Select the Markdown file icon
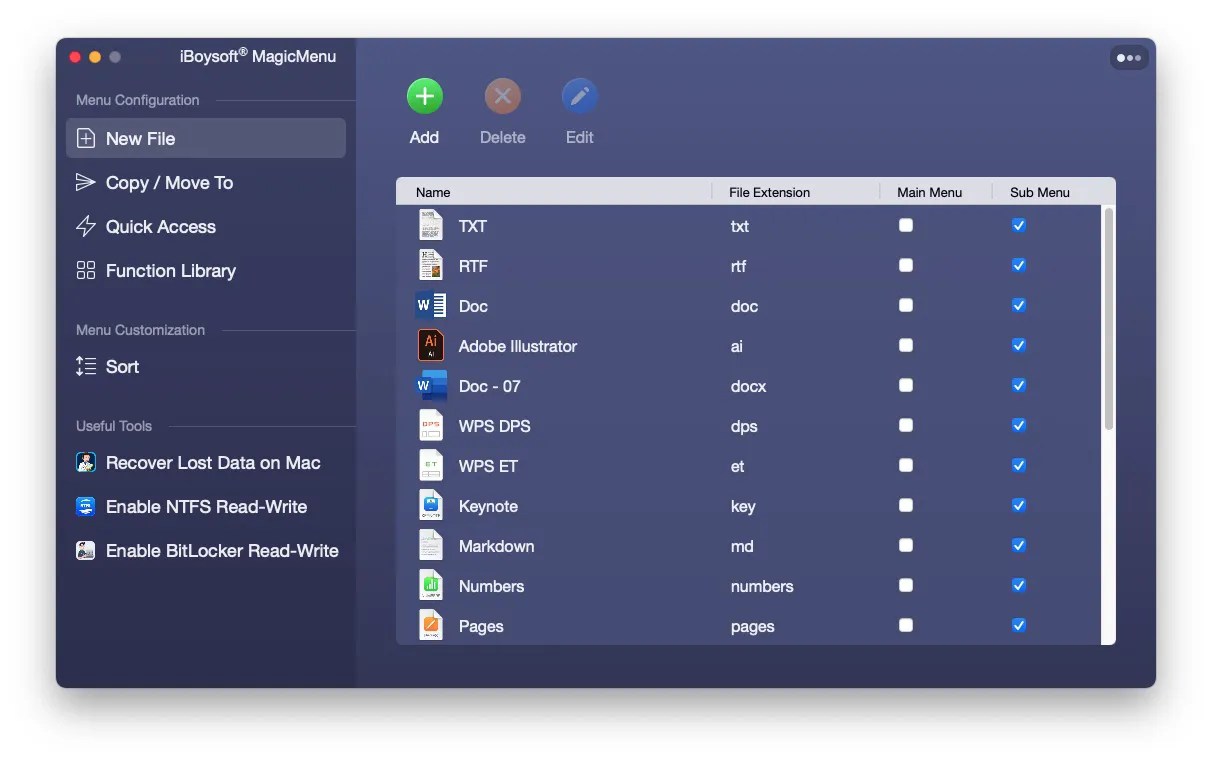The width and height of the screenshot is (1212, 762). coord(431,545)
